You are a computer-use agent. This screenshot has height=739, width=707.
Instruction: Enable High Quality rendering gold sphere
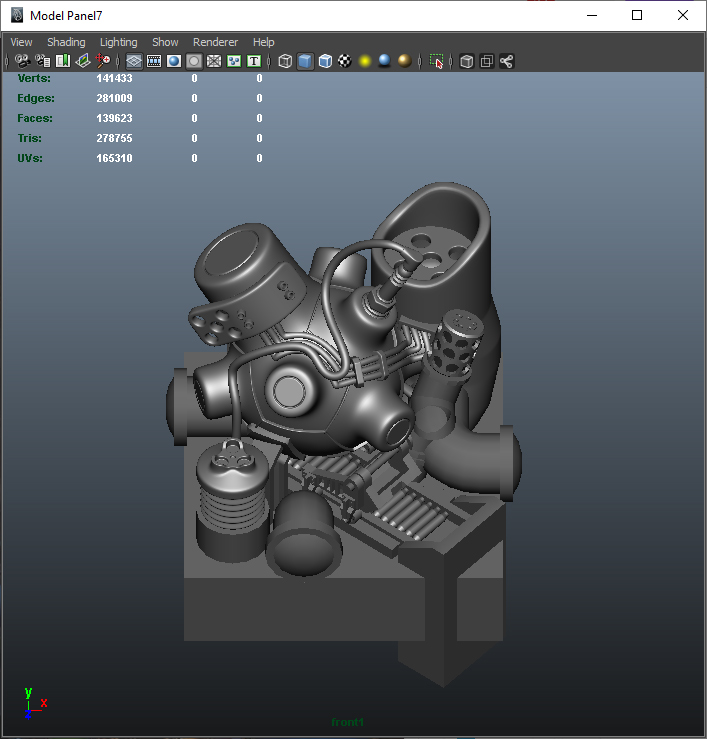404,61
